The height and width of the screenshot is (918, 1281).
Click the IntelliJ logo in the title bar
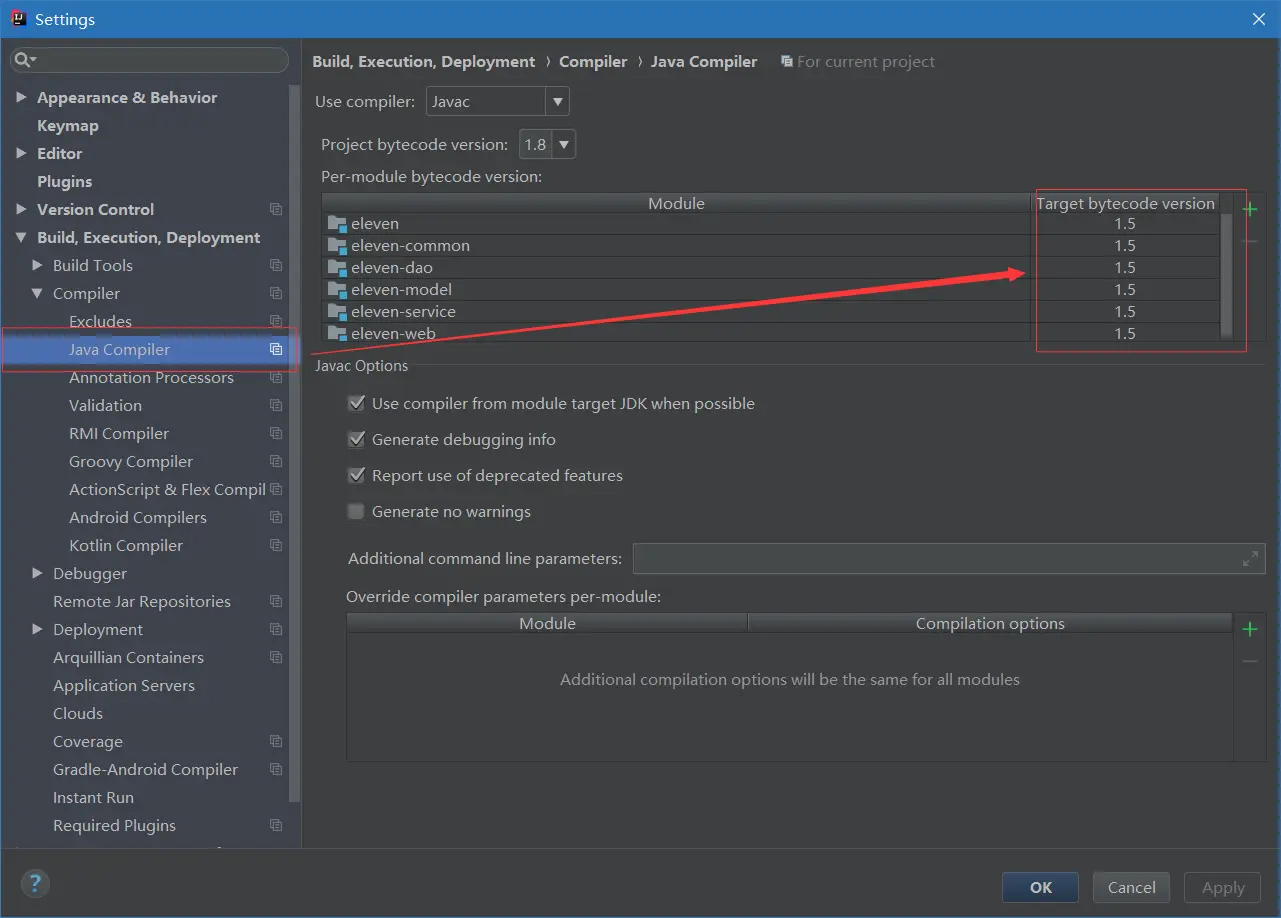(18, 19)
